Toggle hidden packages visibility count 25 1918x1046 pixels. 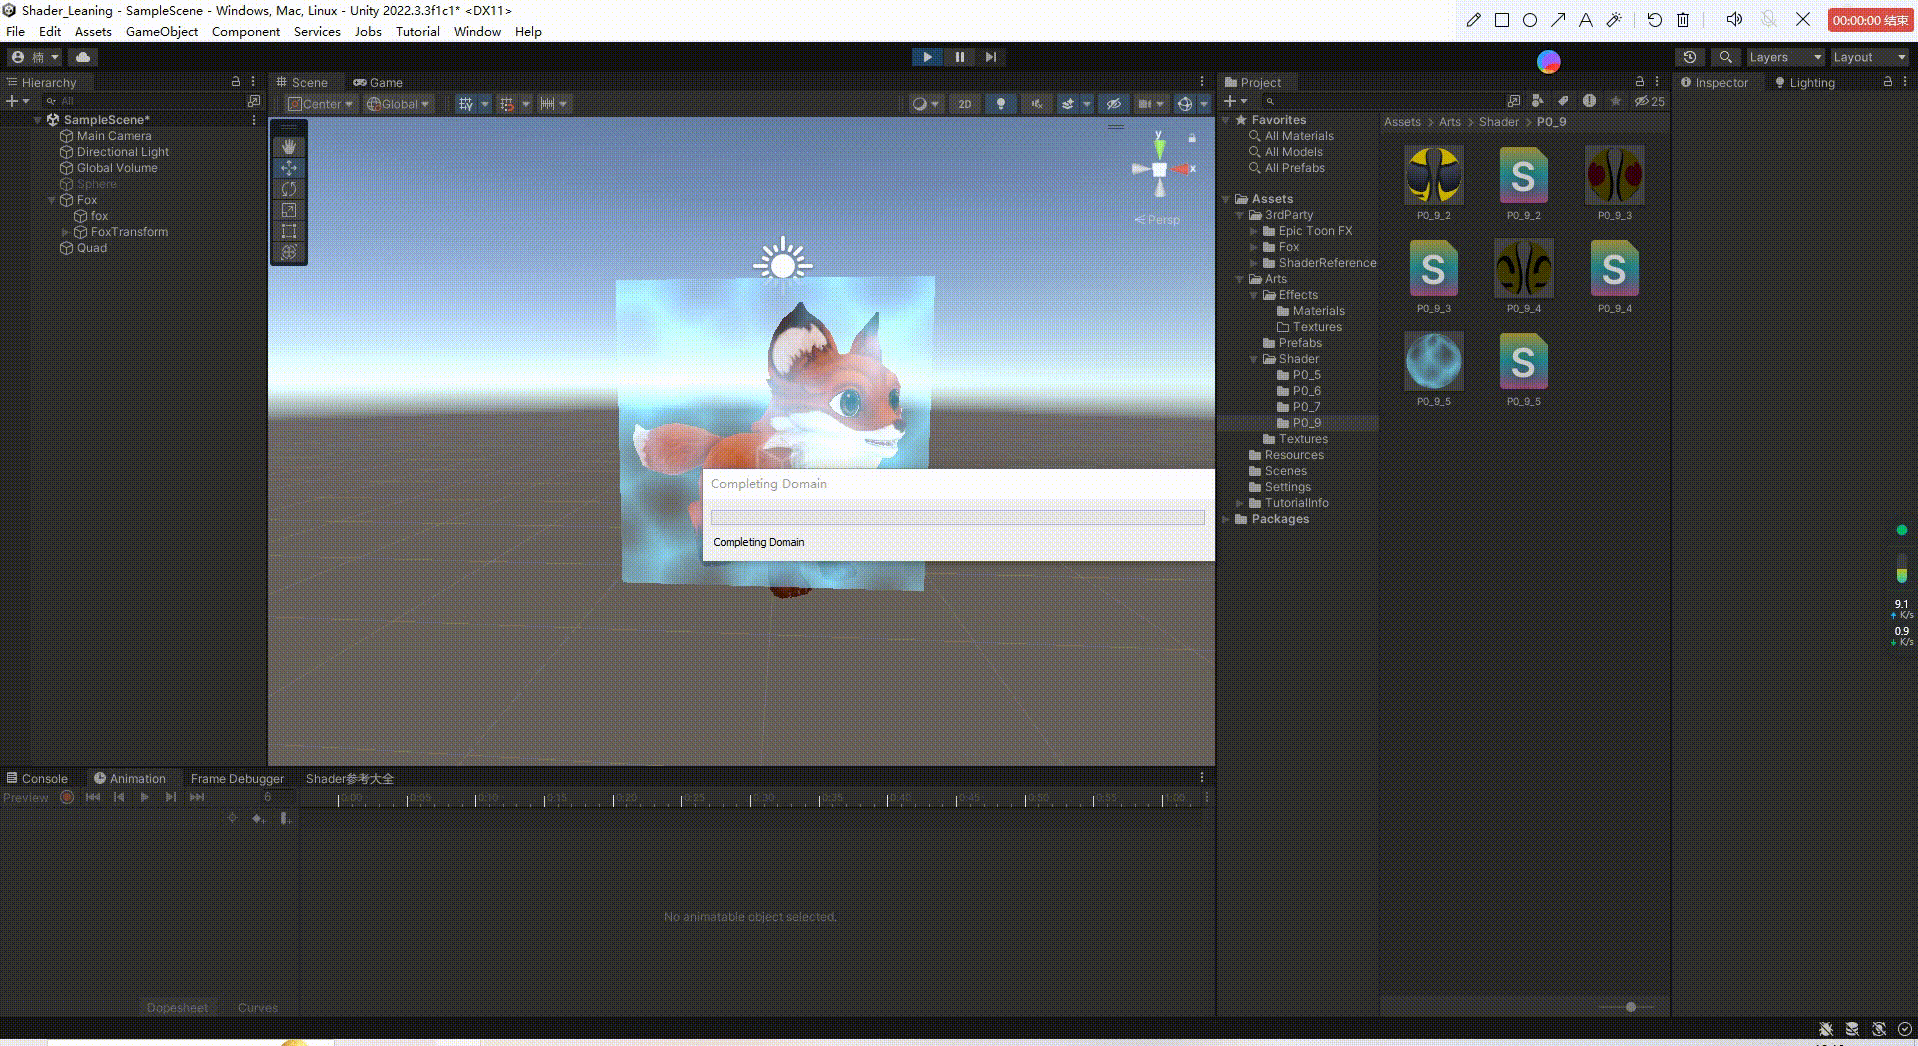pos(1650,101)
